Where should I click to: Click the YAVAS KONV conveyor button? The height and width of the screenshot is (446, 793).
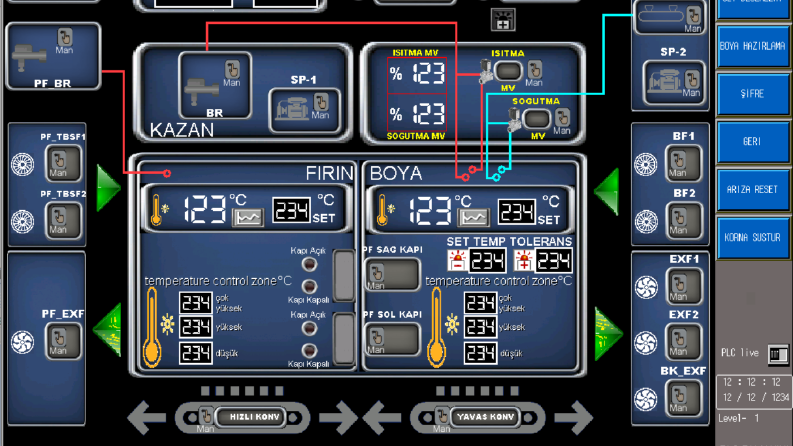[x=486, y=417]
